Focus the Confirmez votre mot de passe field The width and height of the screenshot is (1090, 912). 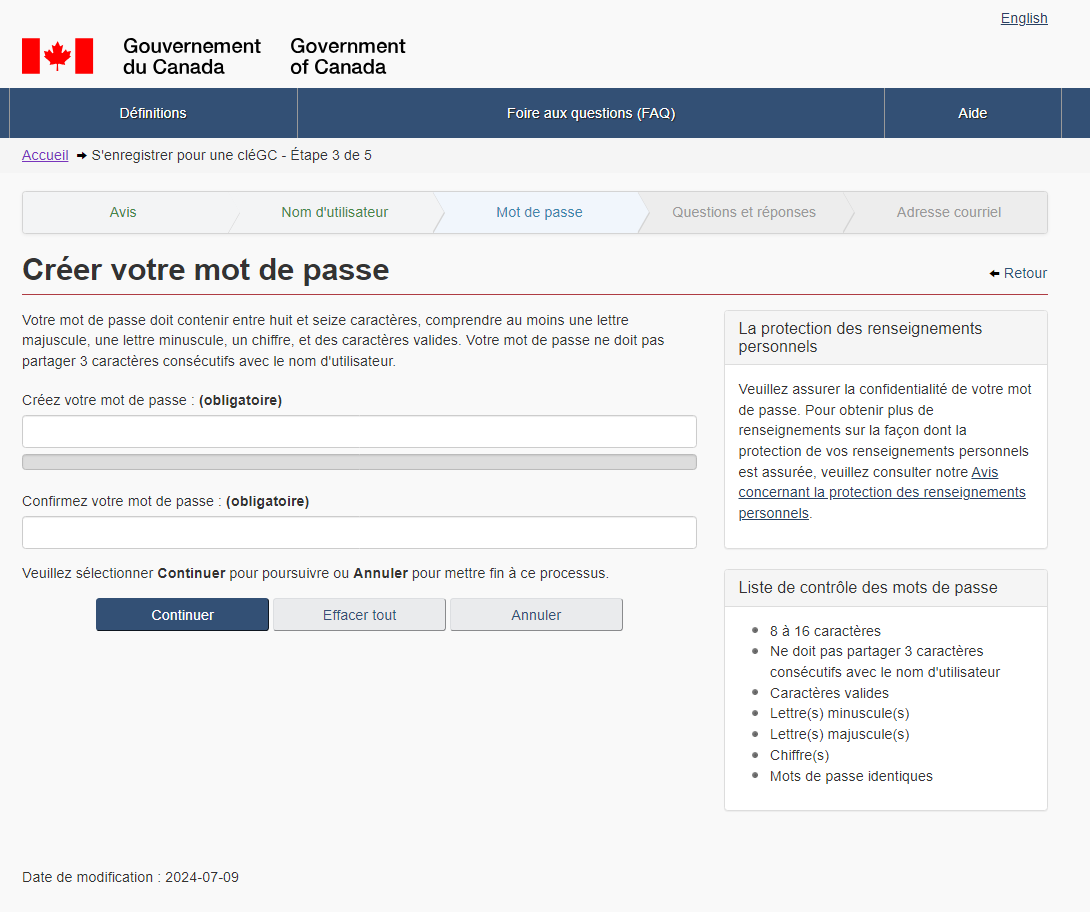click(x=359, y=533)
